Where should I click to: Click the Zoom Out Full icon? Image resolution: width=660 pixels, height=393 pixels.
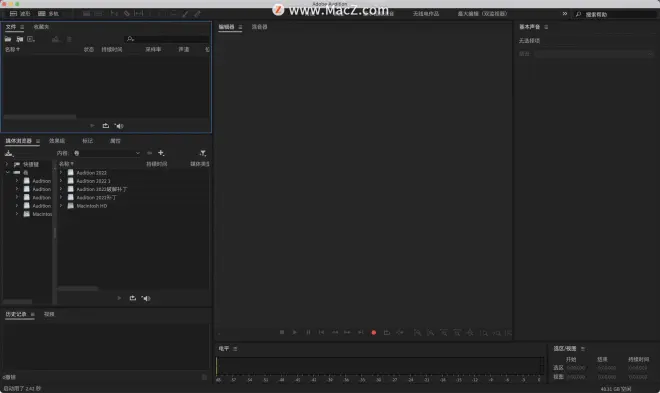[x=470, y=333]
